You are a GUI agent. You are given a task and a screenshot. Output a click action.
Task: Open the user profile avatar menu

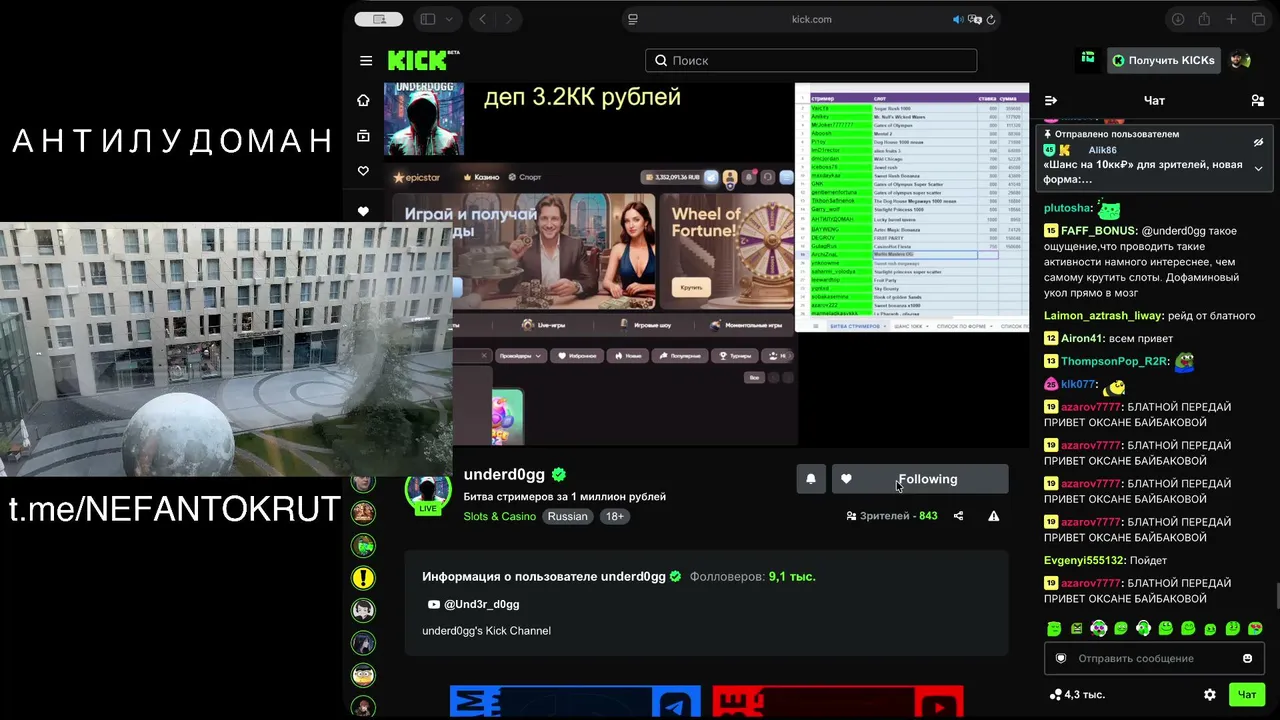pyautogui.click(x=1240, y=60)
